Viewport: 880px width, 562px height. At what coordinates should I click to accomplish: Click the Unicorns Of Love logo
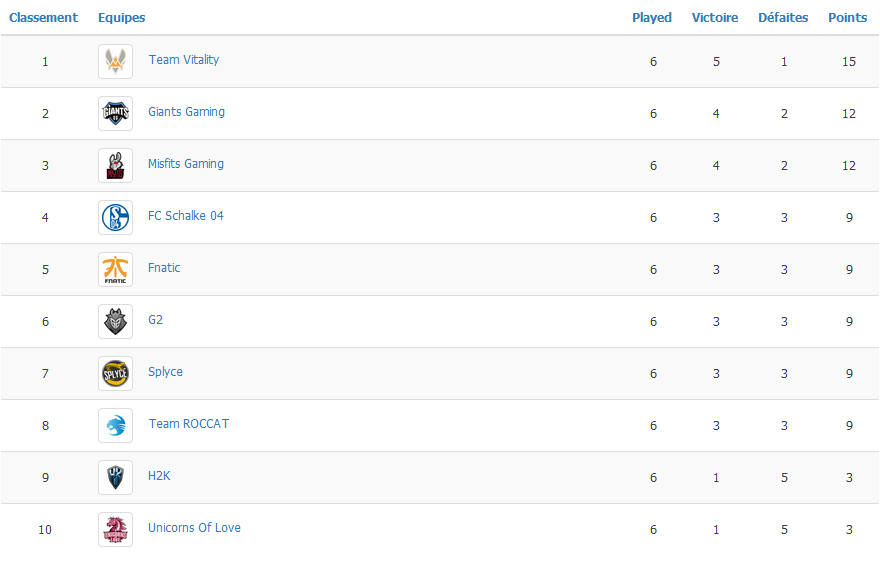(116, 529)
